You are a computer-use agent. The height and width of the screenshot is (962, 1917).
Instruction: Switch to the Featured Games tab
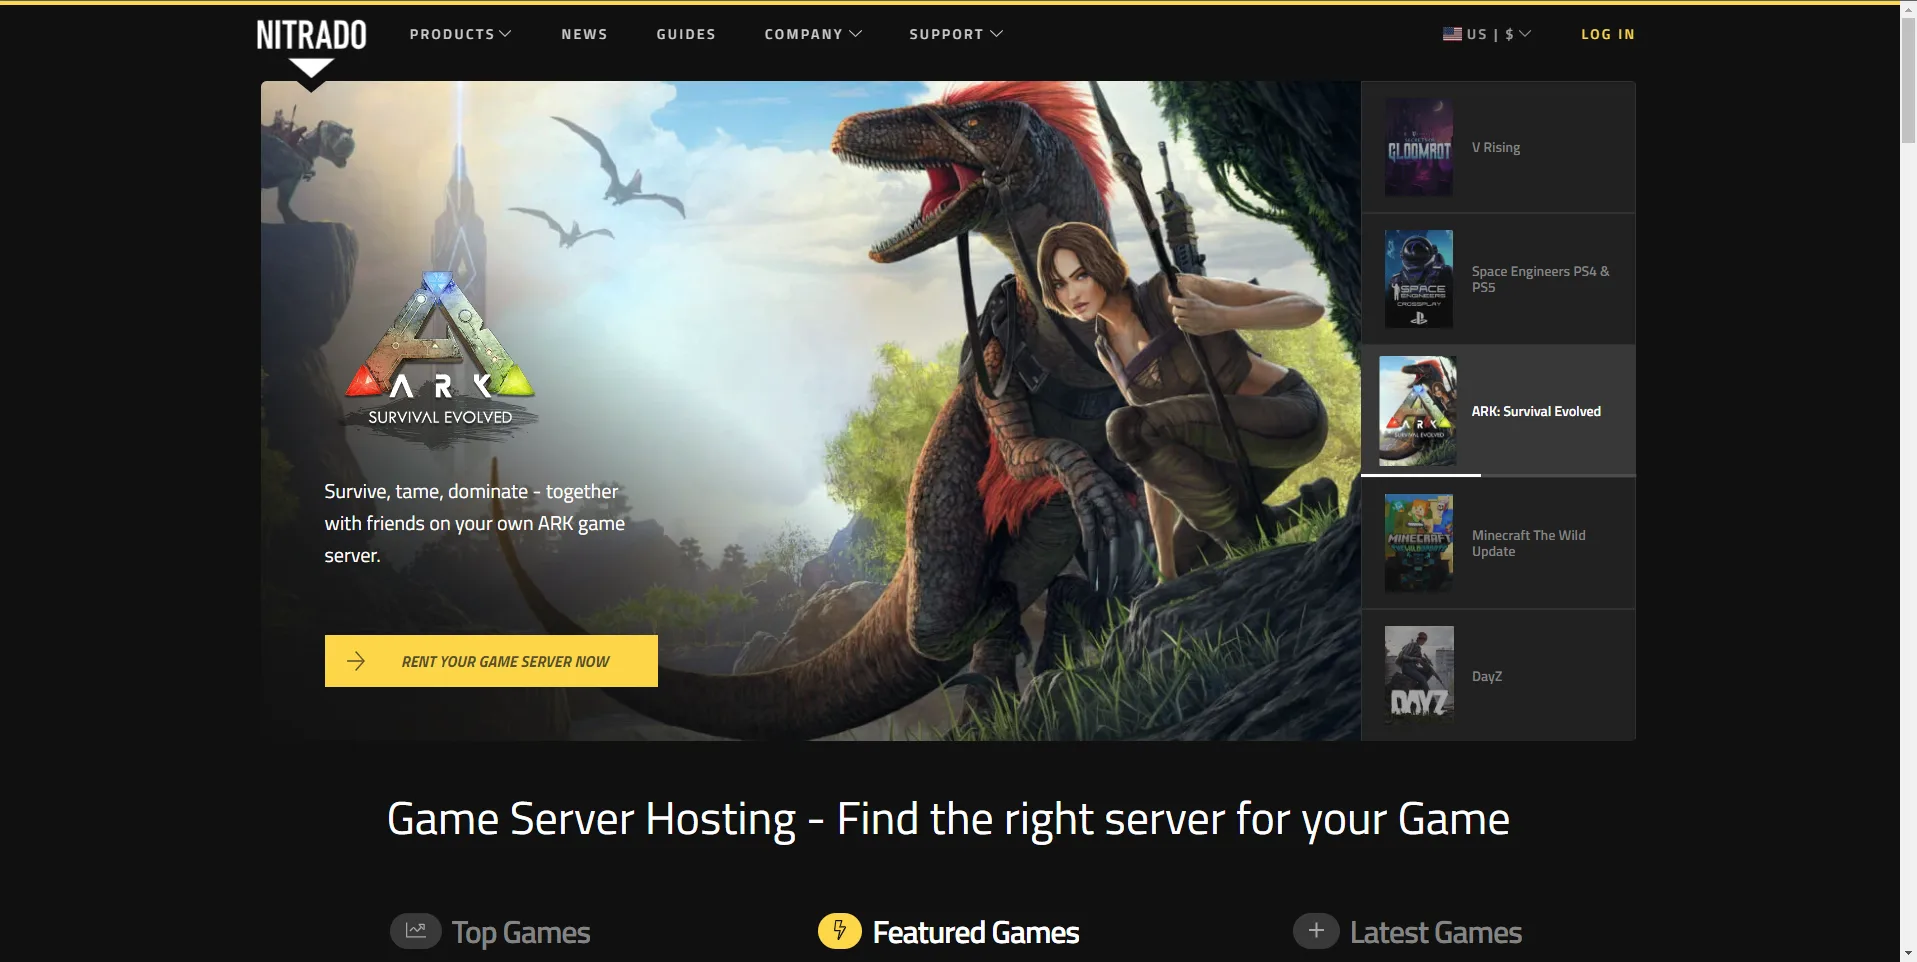pyautogui.click(x=949, y=932)
